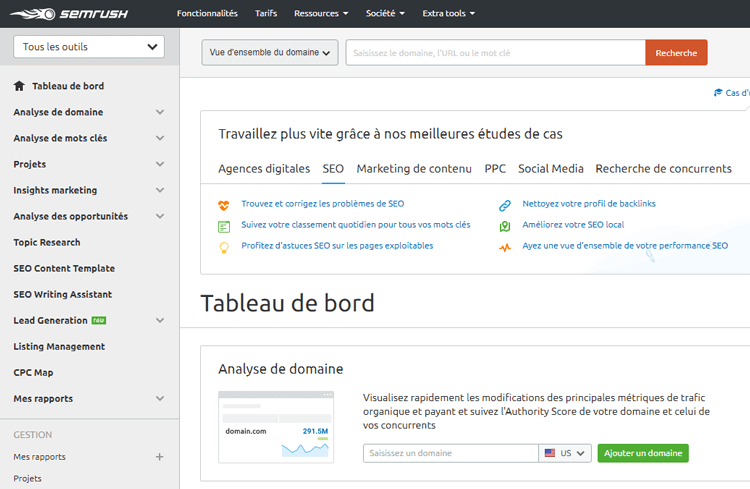
Task: Expand the Lead Generation section
Action: point(160,321)
